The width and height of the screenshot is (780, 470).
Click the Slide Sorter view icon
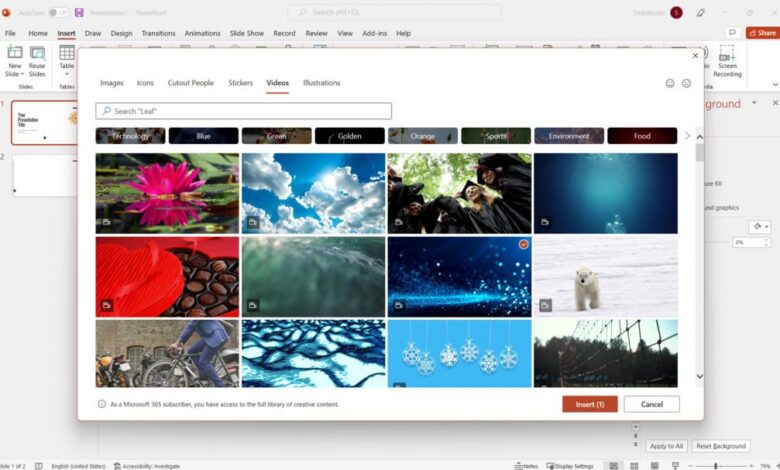634,466
